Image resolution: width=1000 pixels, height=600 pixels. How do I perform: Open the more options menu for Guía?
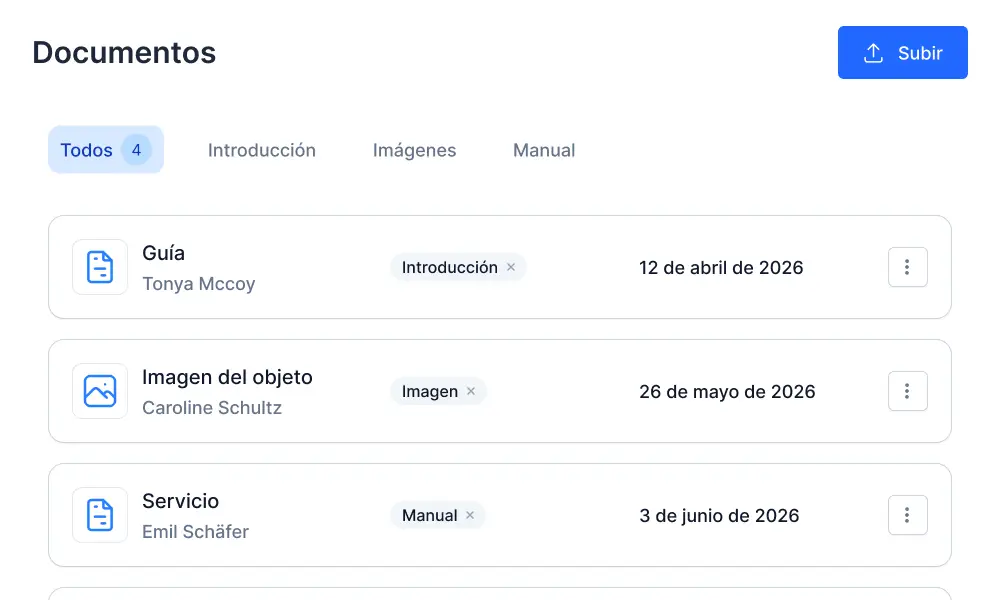[x=907, y=267]
